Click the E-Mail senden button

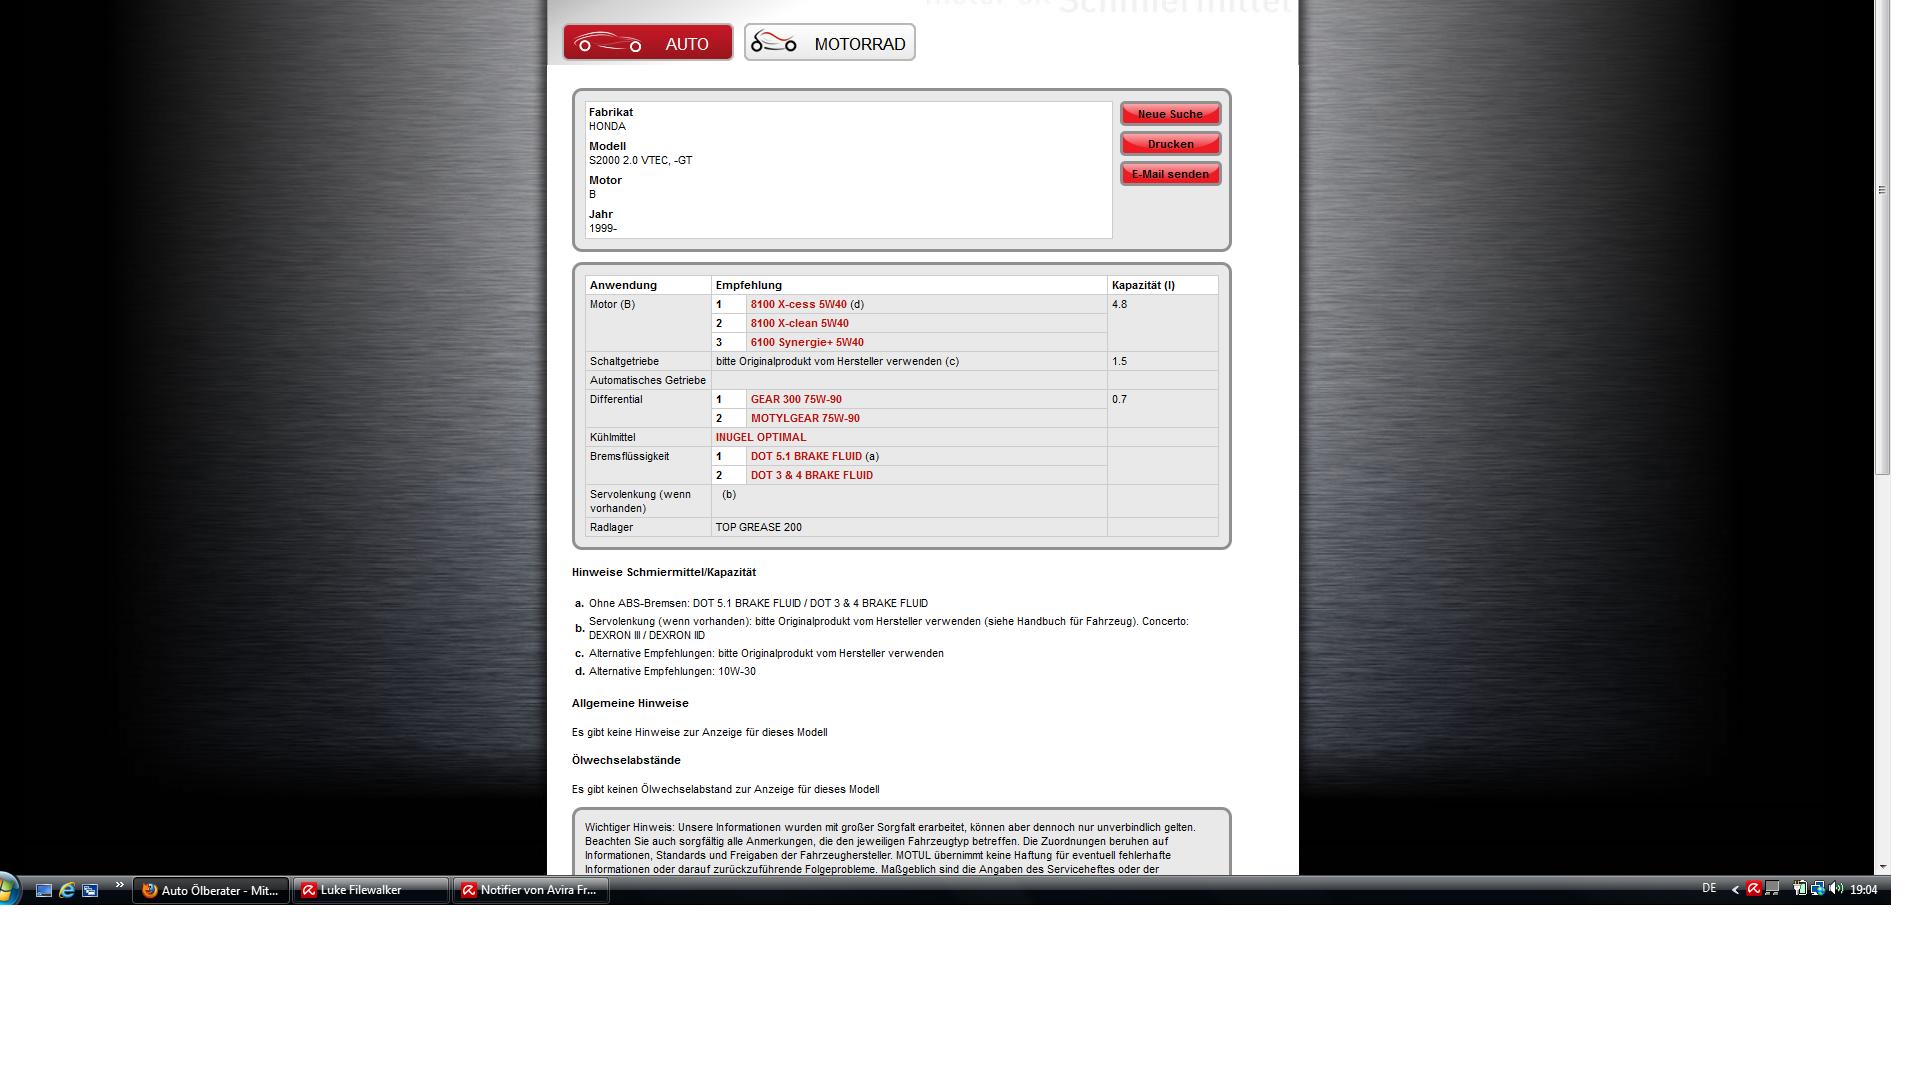[1170, 174]
